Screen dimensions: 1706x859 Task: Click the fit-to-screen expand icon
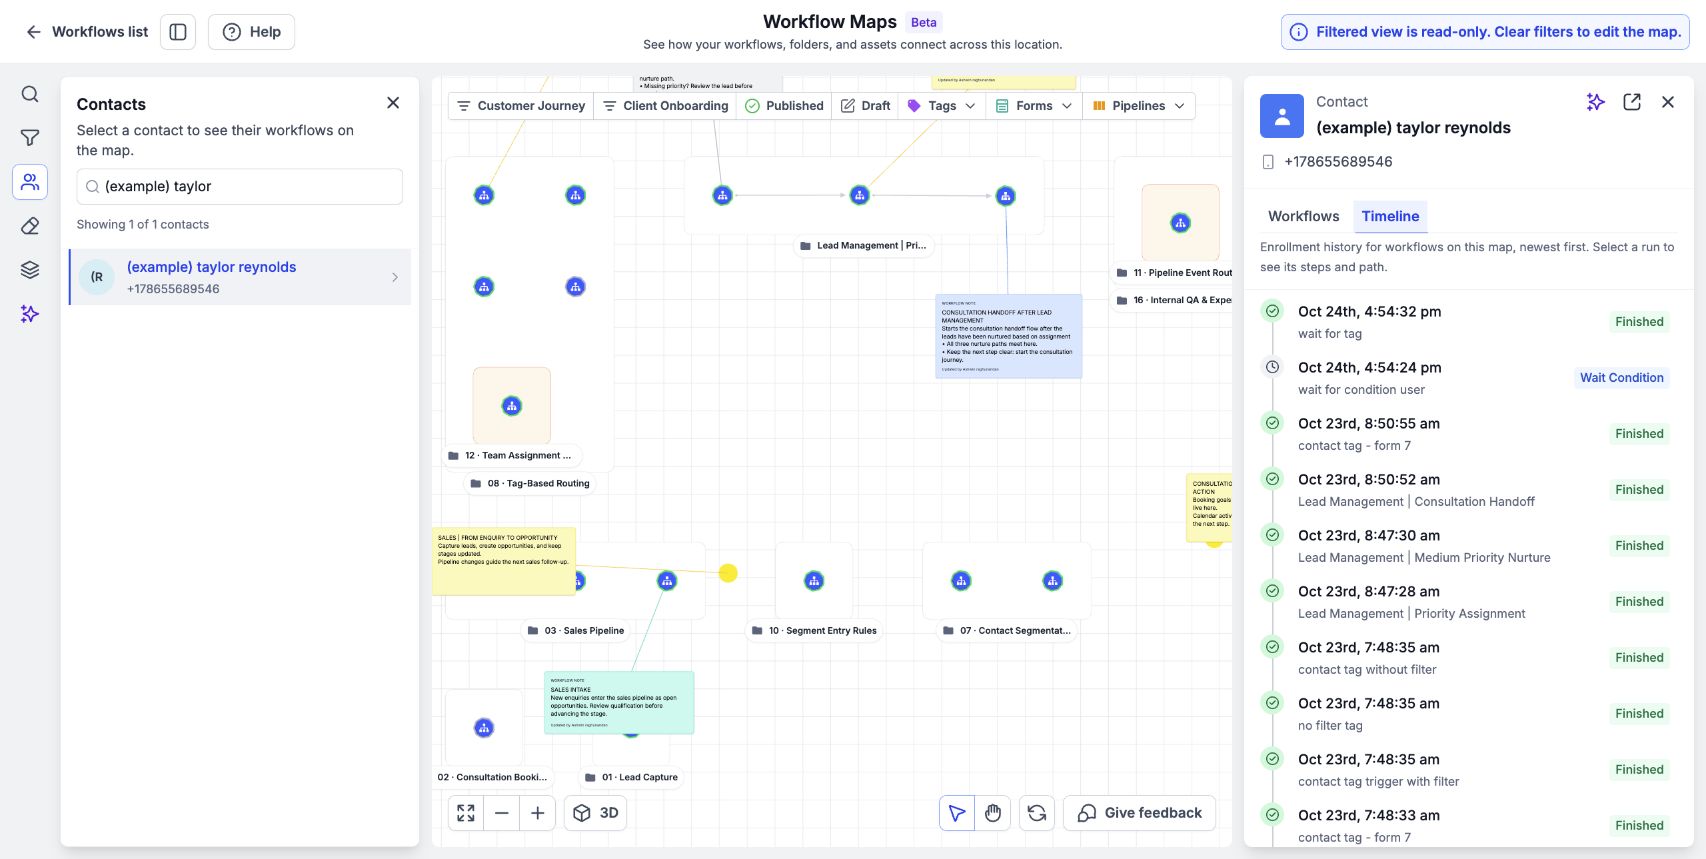pyautogui.click(x=466, y=813)
